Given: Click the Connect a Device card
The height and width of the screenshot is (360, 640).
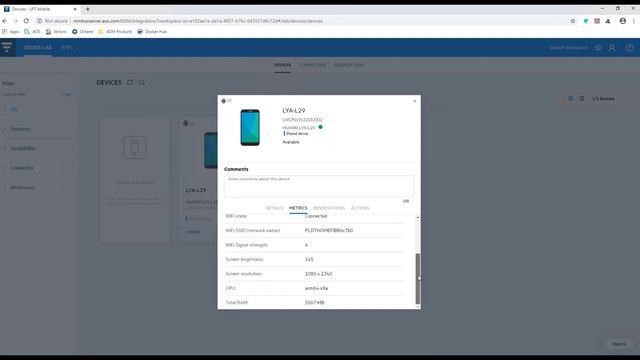Looking at the screenshot, I should pos(135,180).
